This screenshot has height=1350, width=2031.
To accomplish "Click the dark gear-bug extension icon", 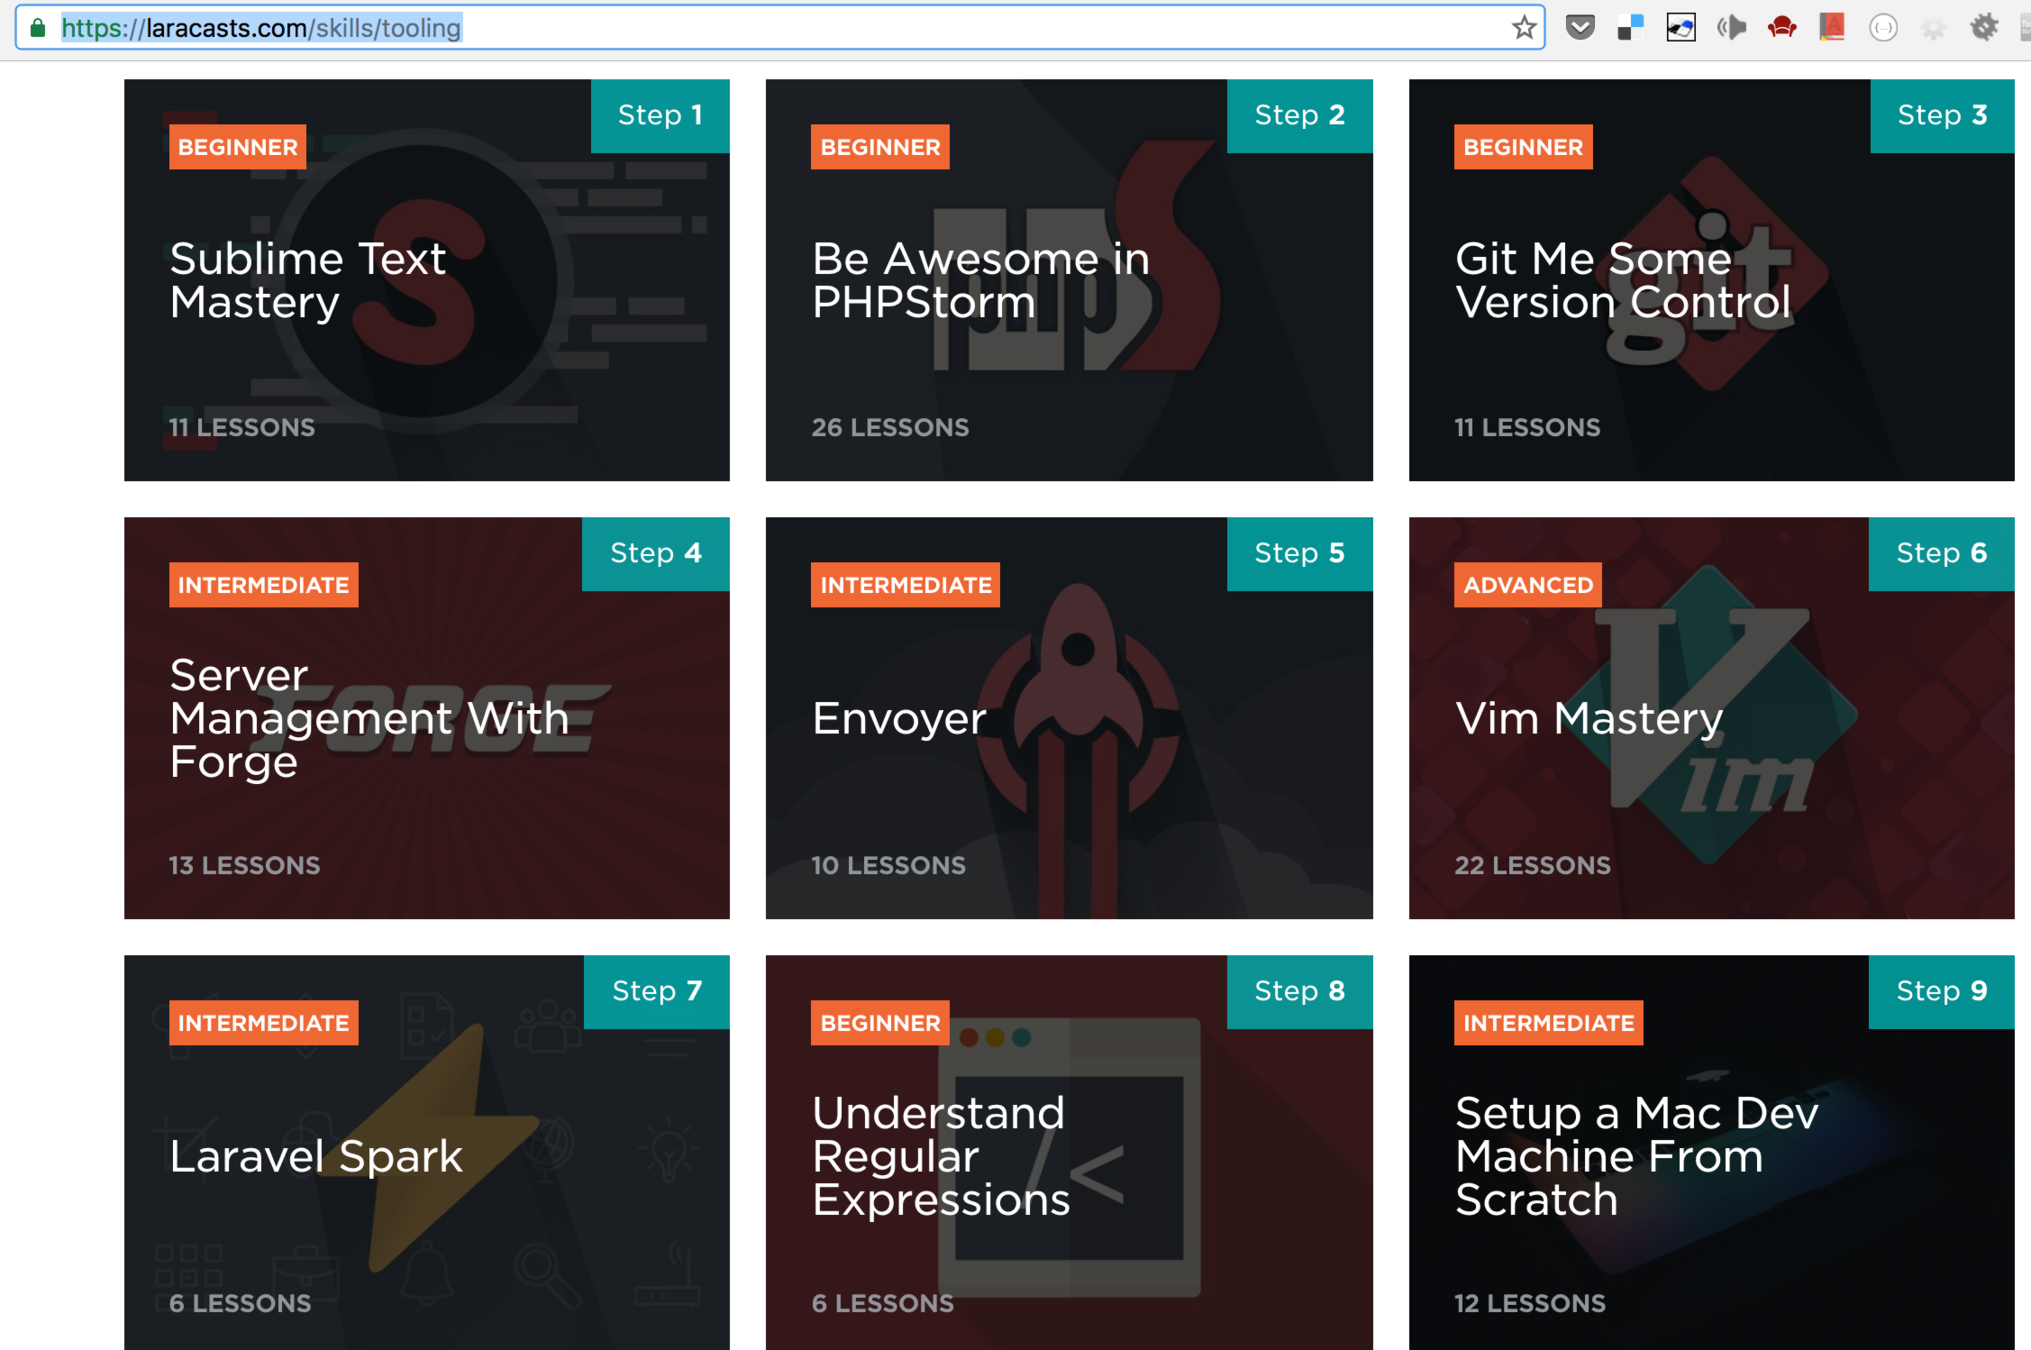I will 1983,28.
